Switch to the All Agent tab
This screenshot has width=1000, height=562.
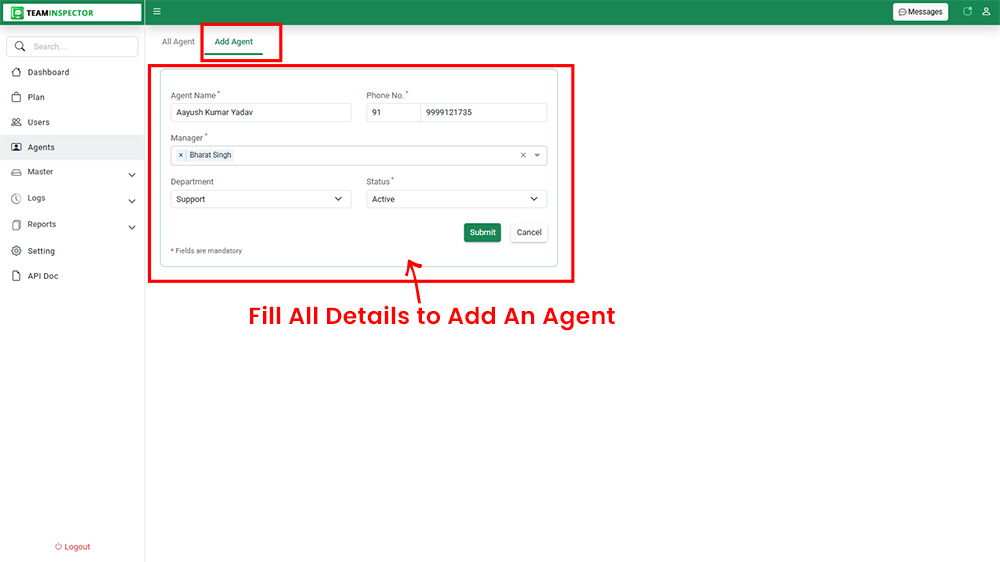coord(178,42)
